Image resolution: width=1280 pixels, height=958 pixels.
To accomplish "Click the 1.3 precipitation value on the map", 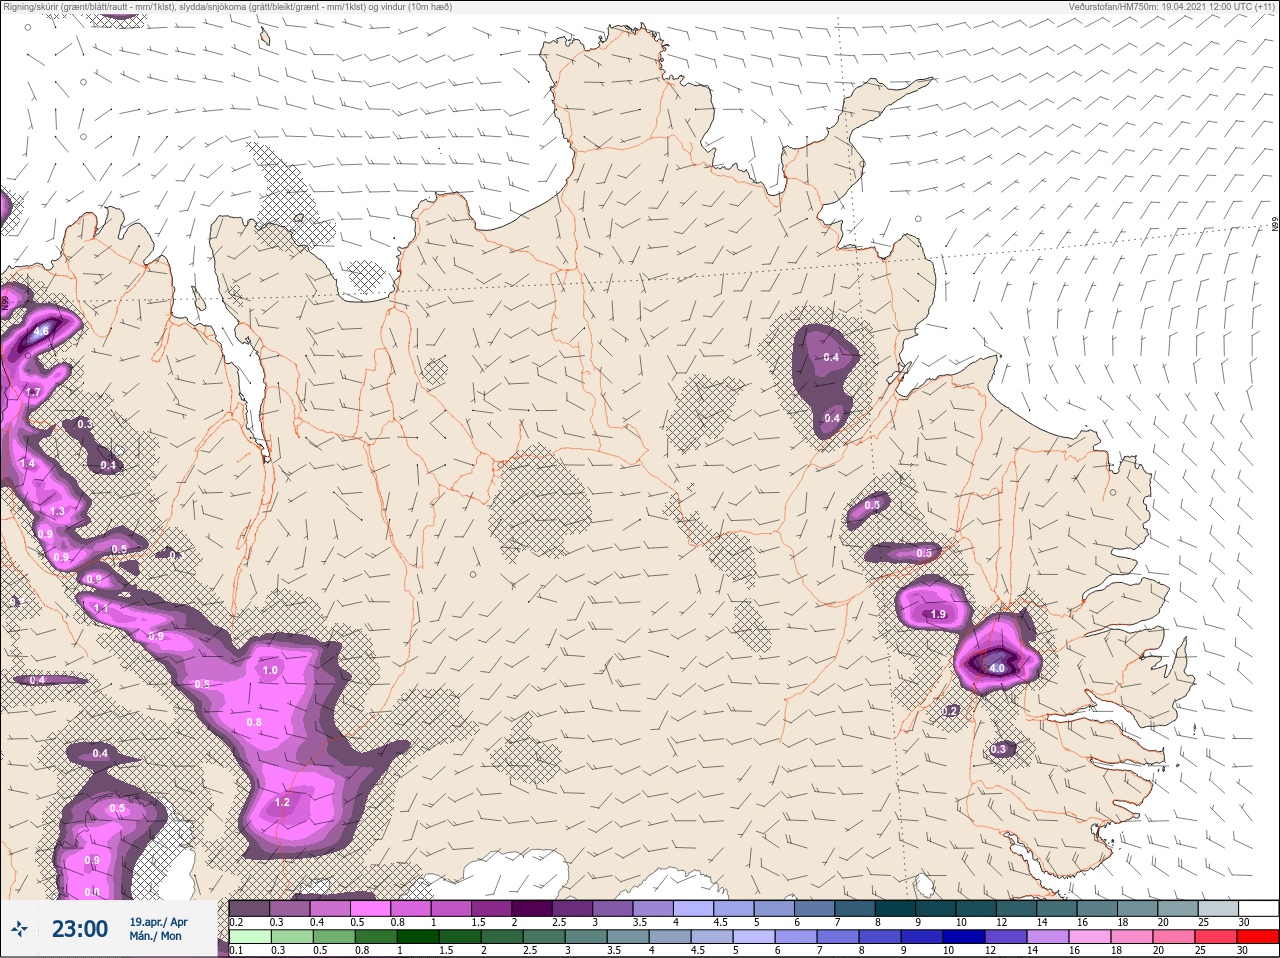I will 57,511.
